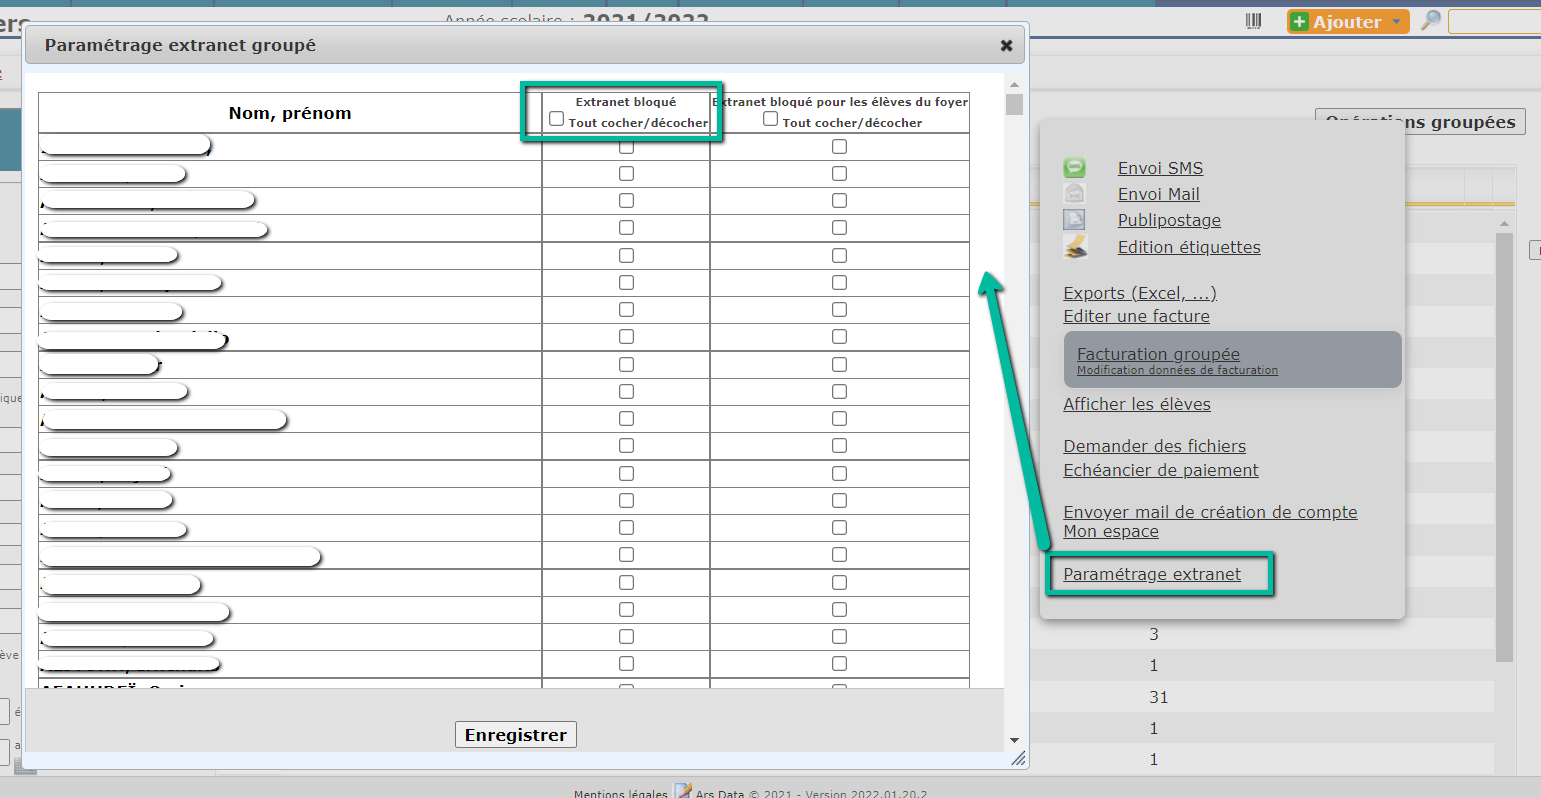The image size is (1541, 798).
Task: Click the dialog's vertical scrollbar thumb
Action: click(1014, 105)
